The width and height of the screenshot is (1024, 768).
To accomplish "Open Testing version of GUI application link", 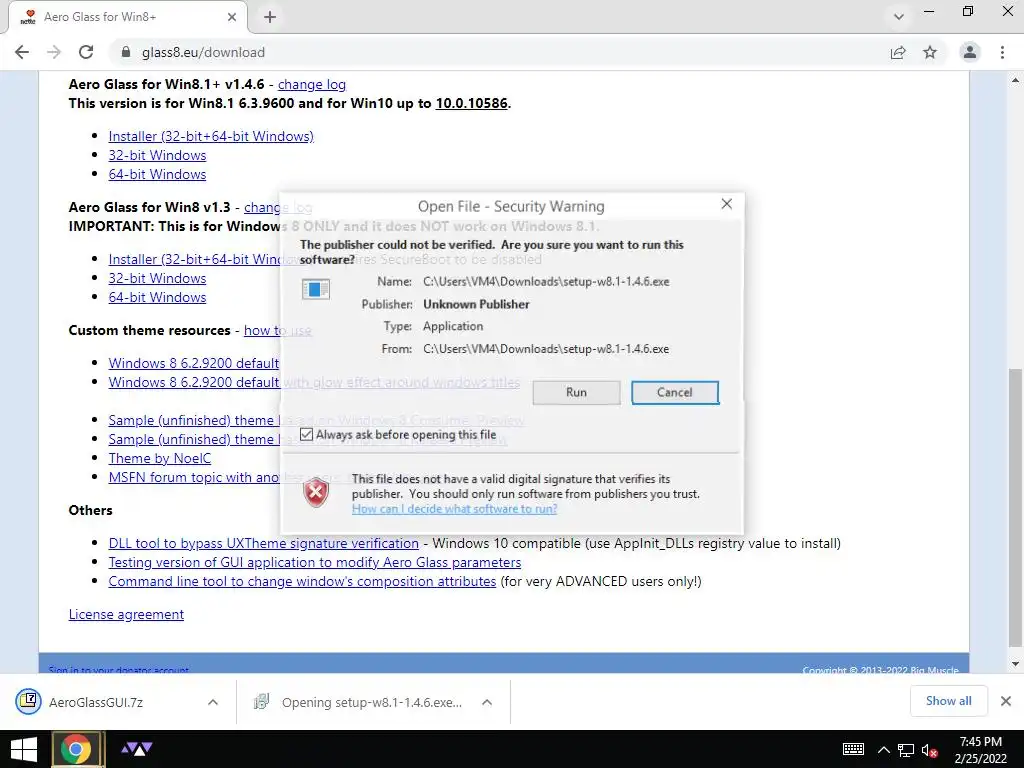I will (315, 562).
